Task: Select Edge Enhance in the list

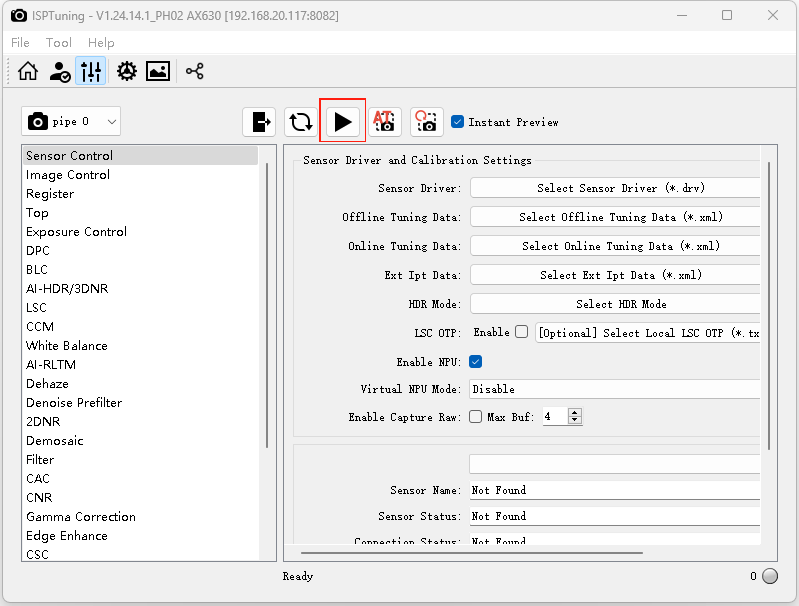Action: pos(140,536)
